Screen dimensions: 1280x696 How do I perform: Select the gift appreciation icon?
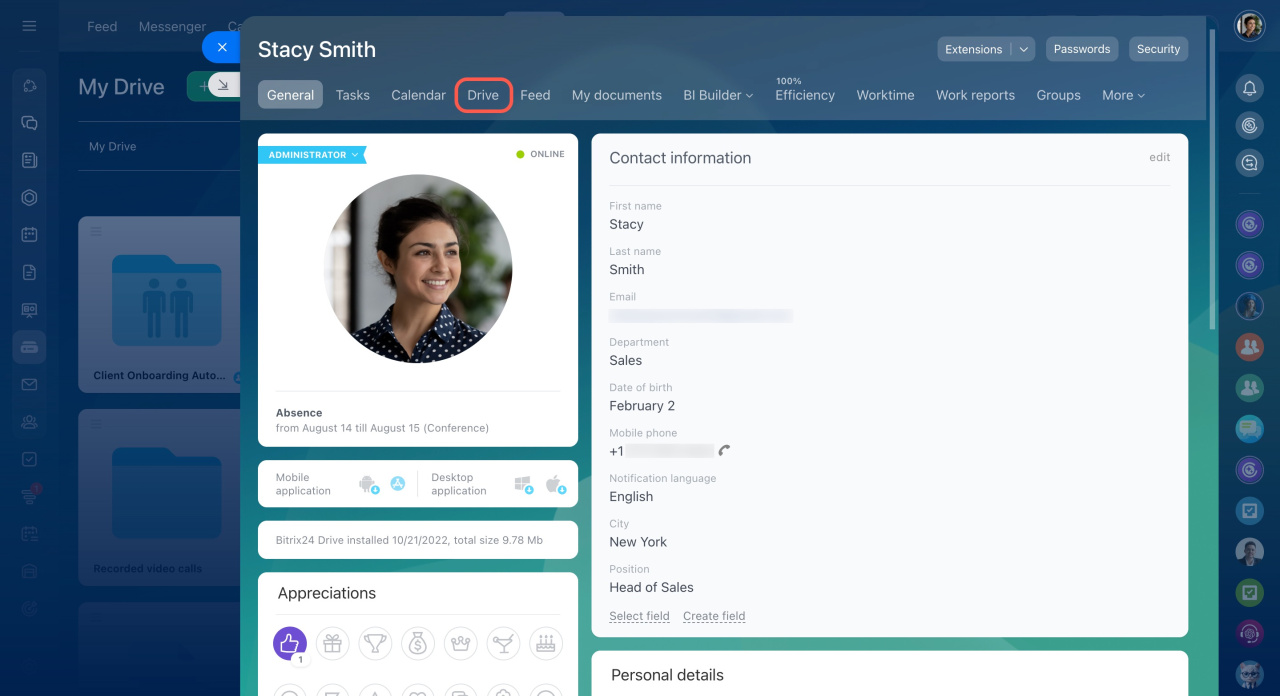point(332,643)
